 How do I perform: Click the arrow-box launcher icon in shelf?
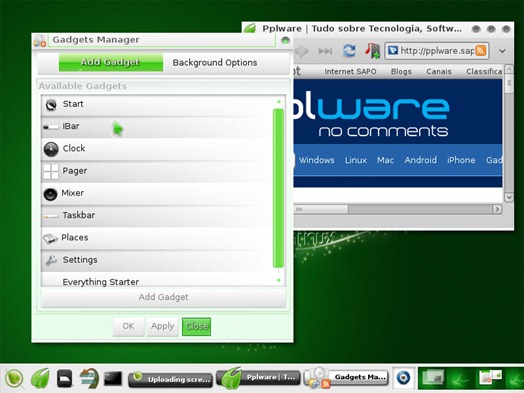[x=89, y=378]
